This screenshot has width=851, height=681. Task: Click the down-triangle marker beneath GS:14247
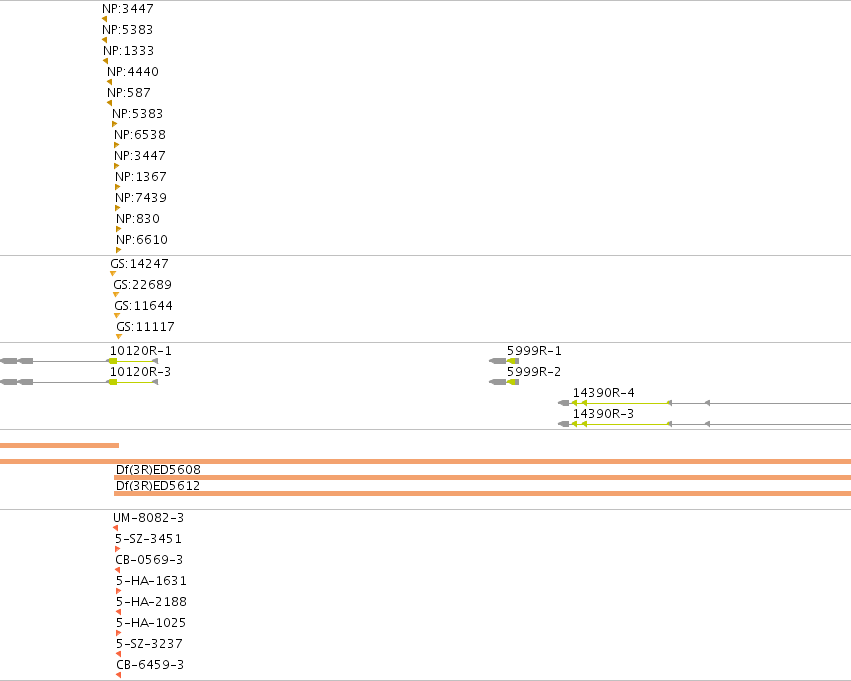pos(113,273)
